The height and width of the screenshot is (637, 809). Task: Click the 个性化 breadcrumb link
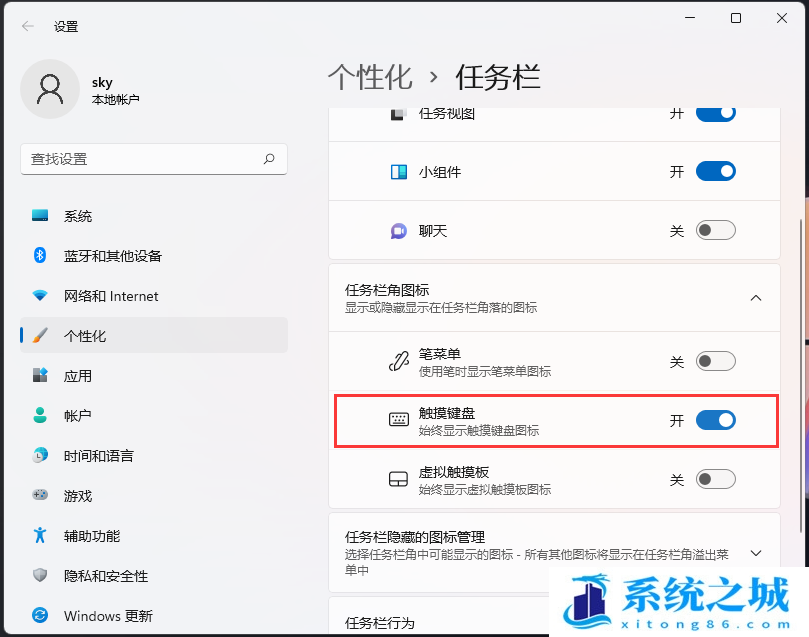(x=370, y=77)
